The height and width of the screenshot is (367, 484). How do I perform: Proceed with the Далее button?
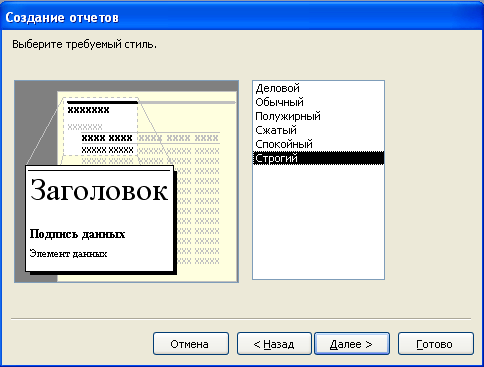[352, 344]
